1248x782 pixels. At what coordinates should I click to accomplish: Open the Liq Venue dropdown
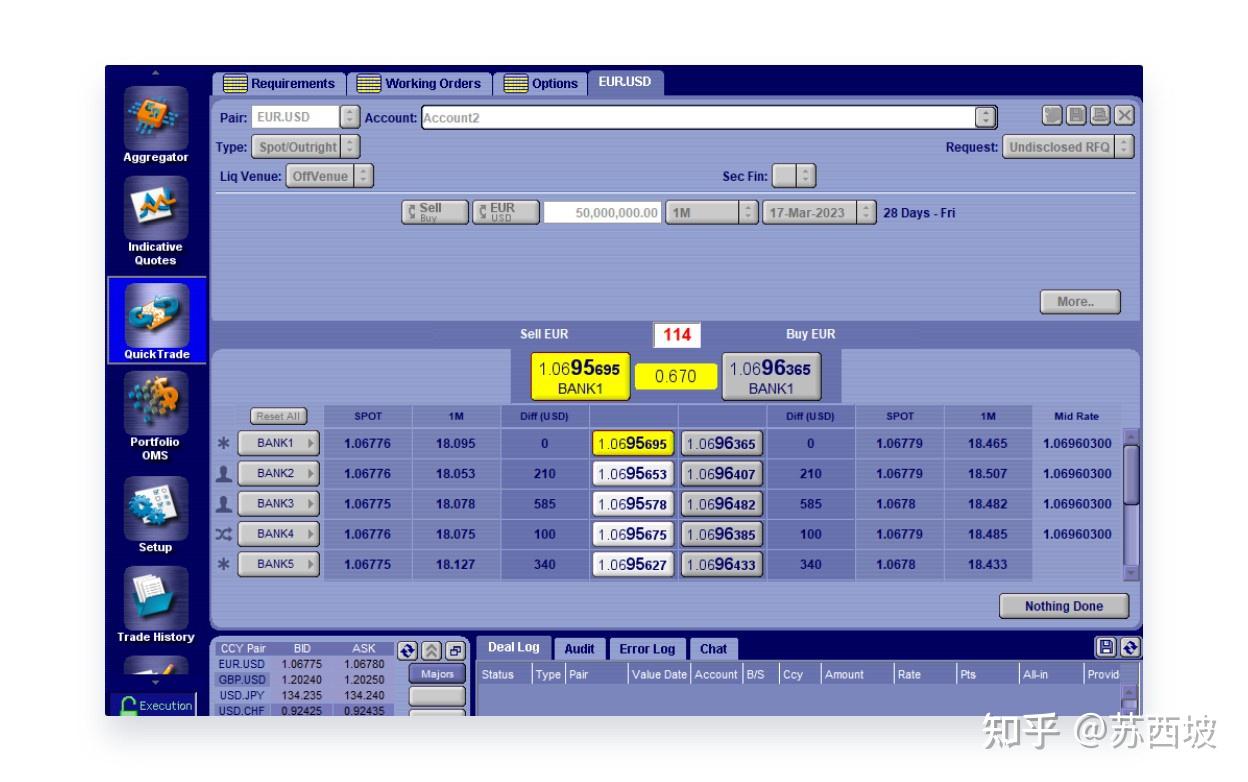point(364,176)
